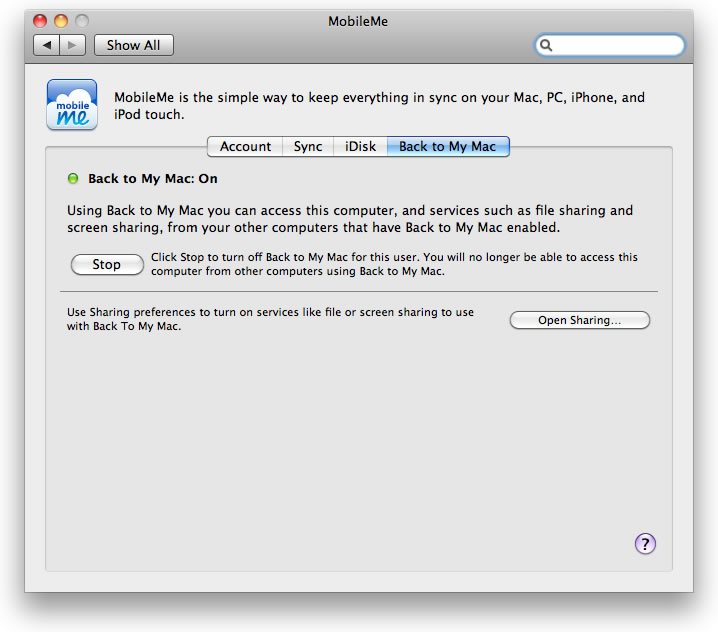Go forward with the right arrow button

click(x=72, y=45)
